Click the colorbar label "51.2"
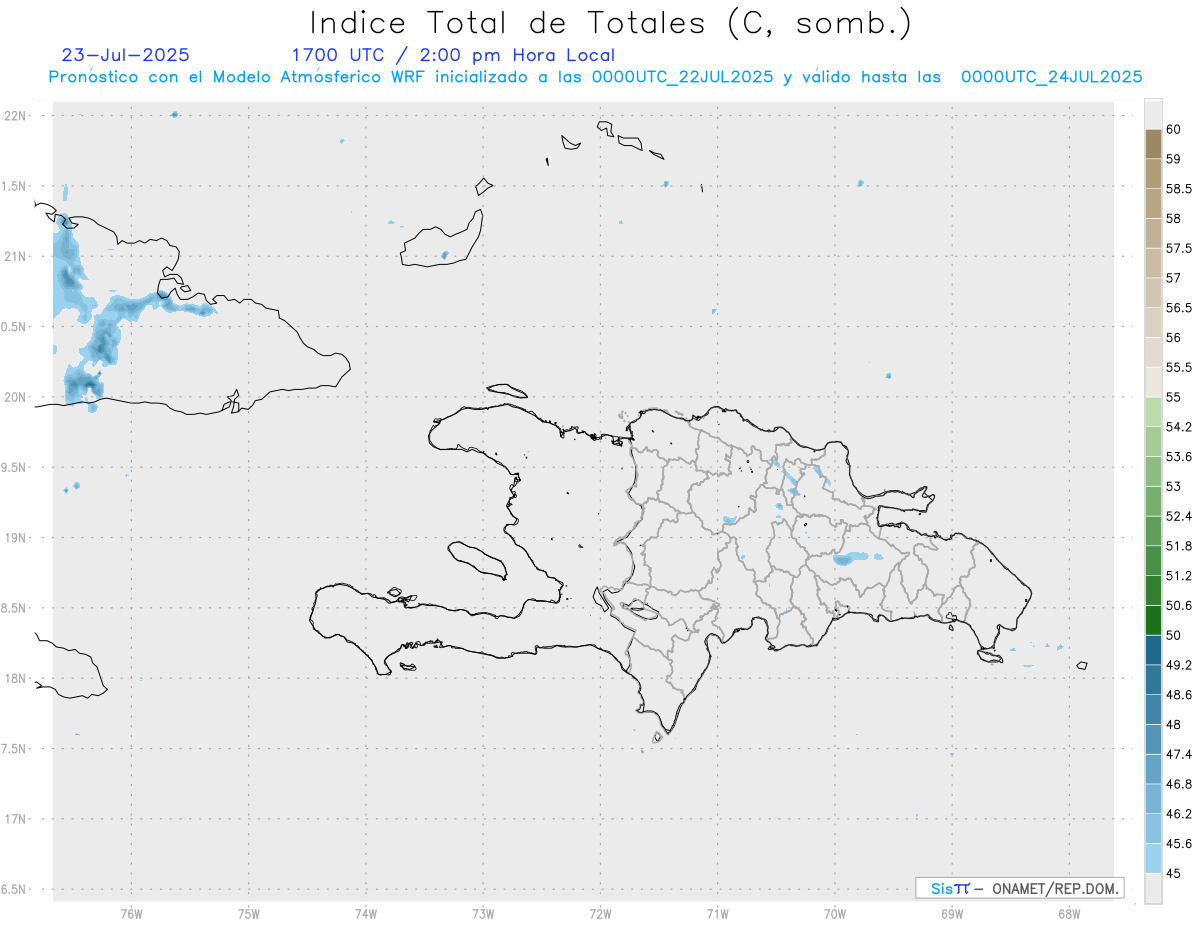This screenshot has width=1200, height=927. click(1178, 576)
